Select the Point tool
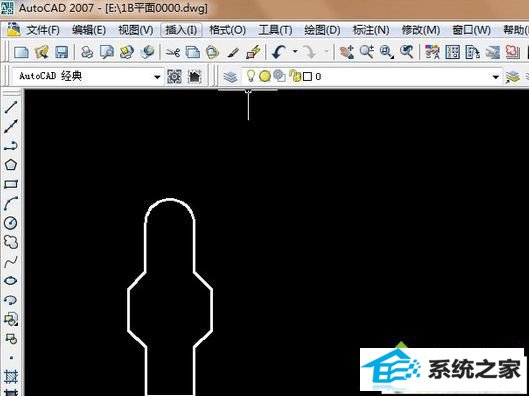Screen dimensions: 529x396 click(x=11, y=358)
